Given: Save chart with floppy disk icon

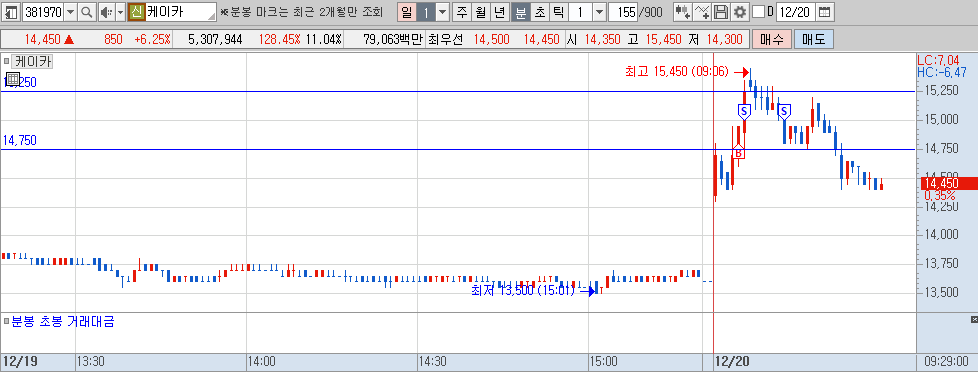Looking at the screenshot, I should coord(720,12).
